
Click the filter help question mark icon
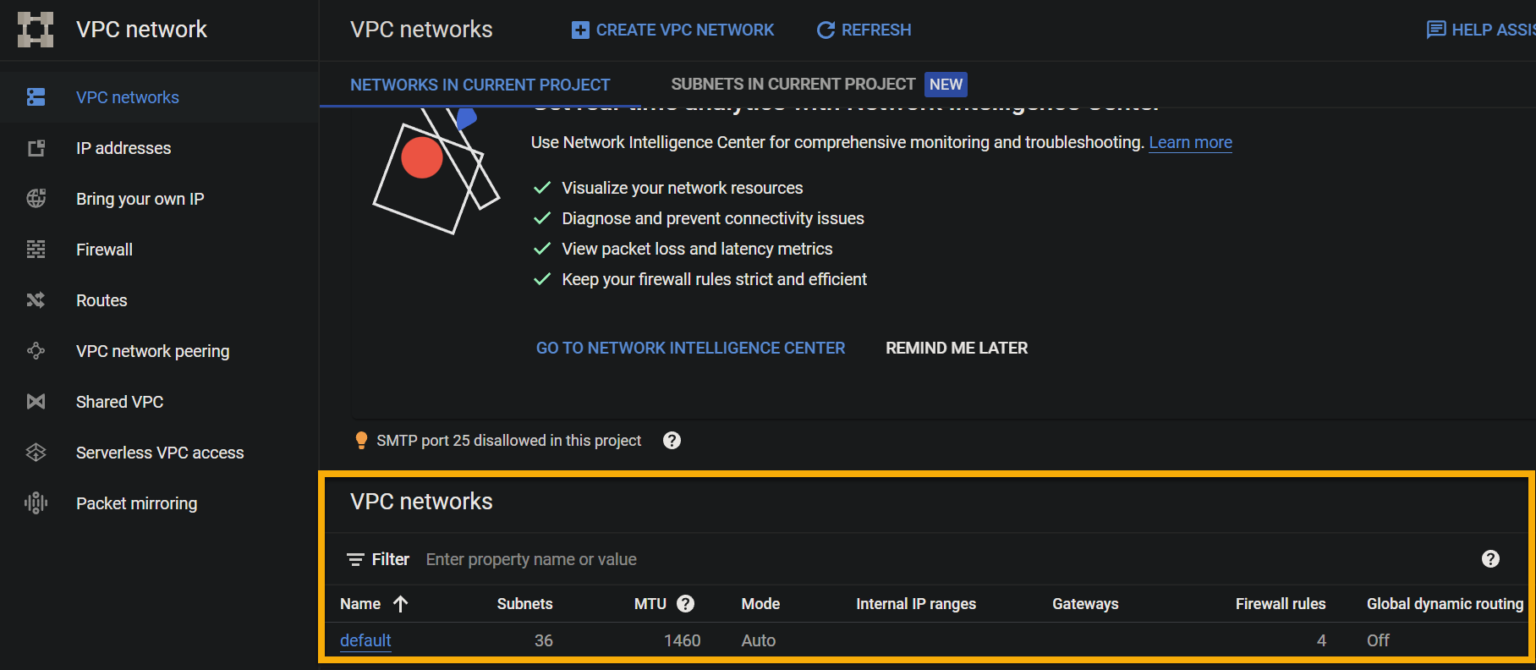click(1491, 559)
